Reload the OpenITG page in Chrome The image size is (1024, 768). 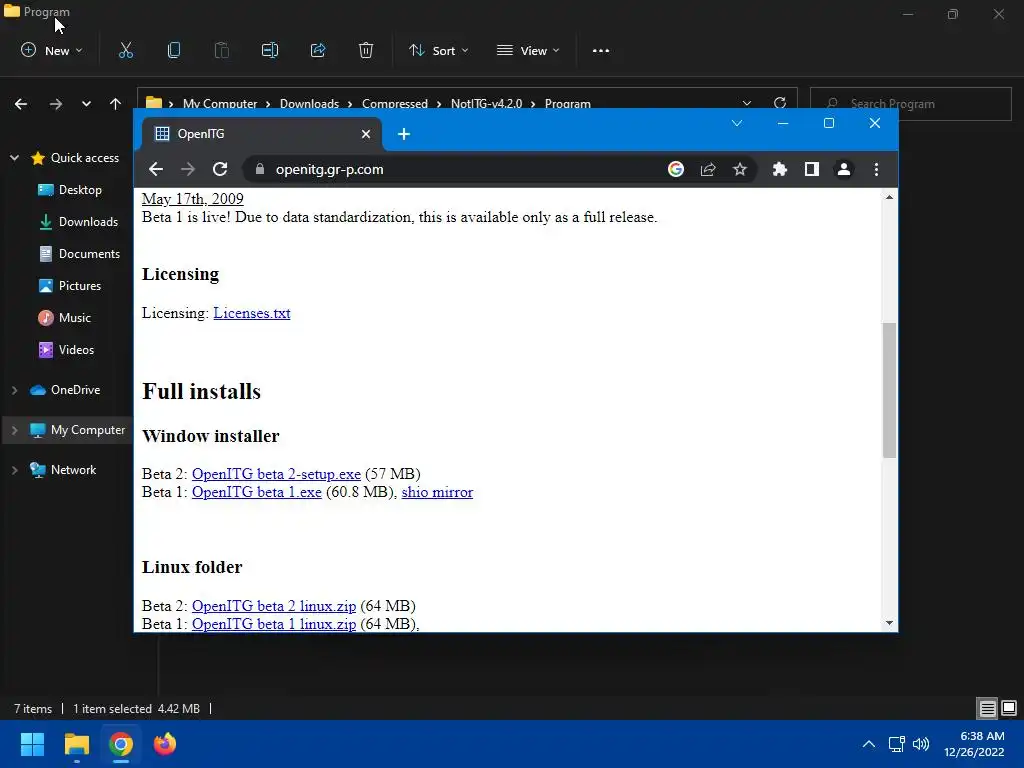pyautogui.click(x=220, y=169)
